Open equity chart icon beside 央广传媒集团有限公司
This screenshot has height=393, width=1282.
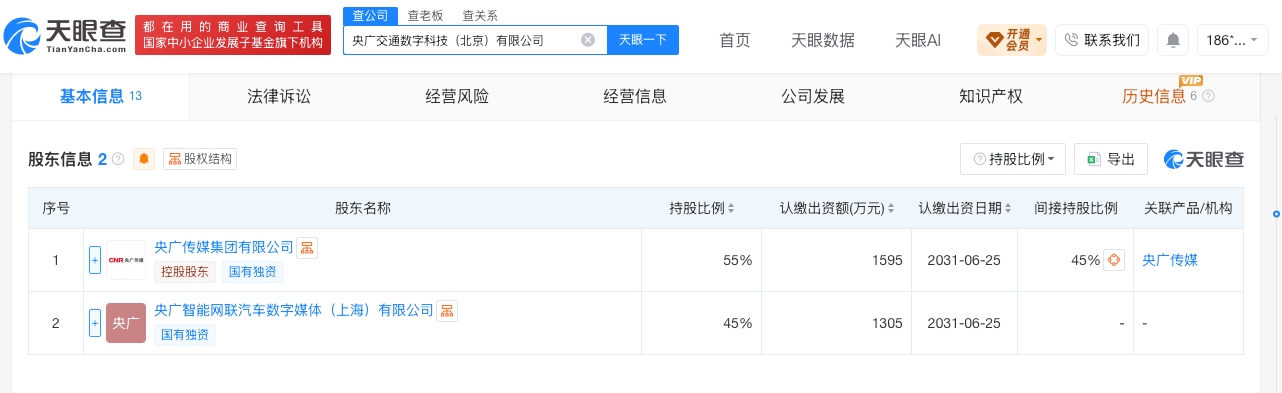(308, 247)
